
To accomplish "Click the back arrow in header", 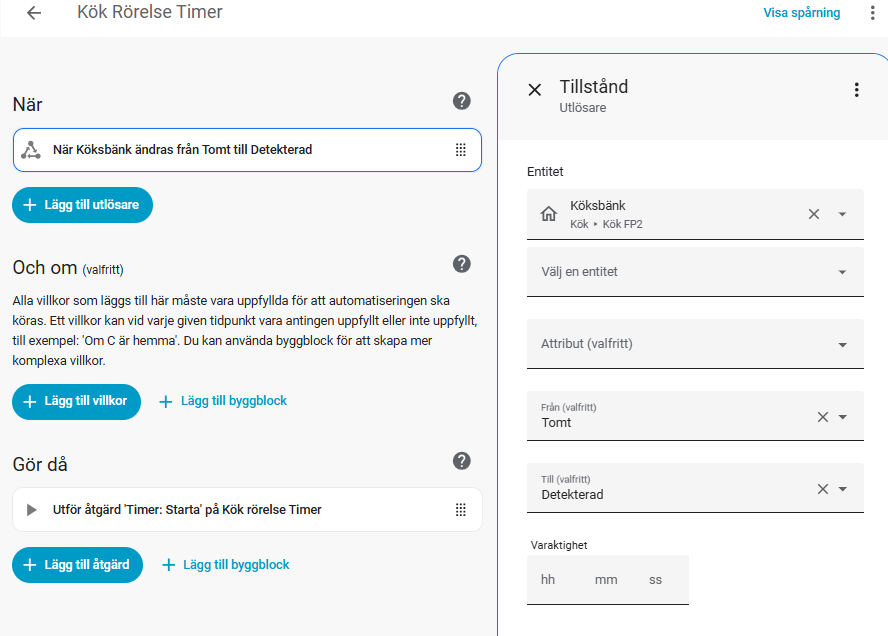I will 34,13.
